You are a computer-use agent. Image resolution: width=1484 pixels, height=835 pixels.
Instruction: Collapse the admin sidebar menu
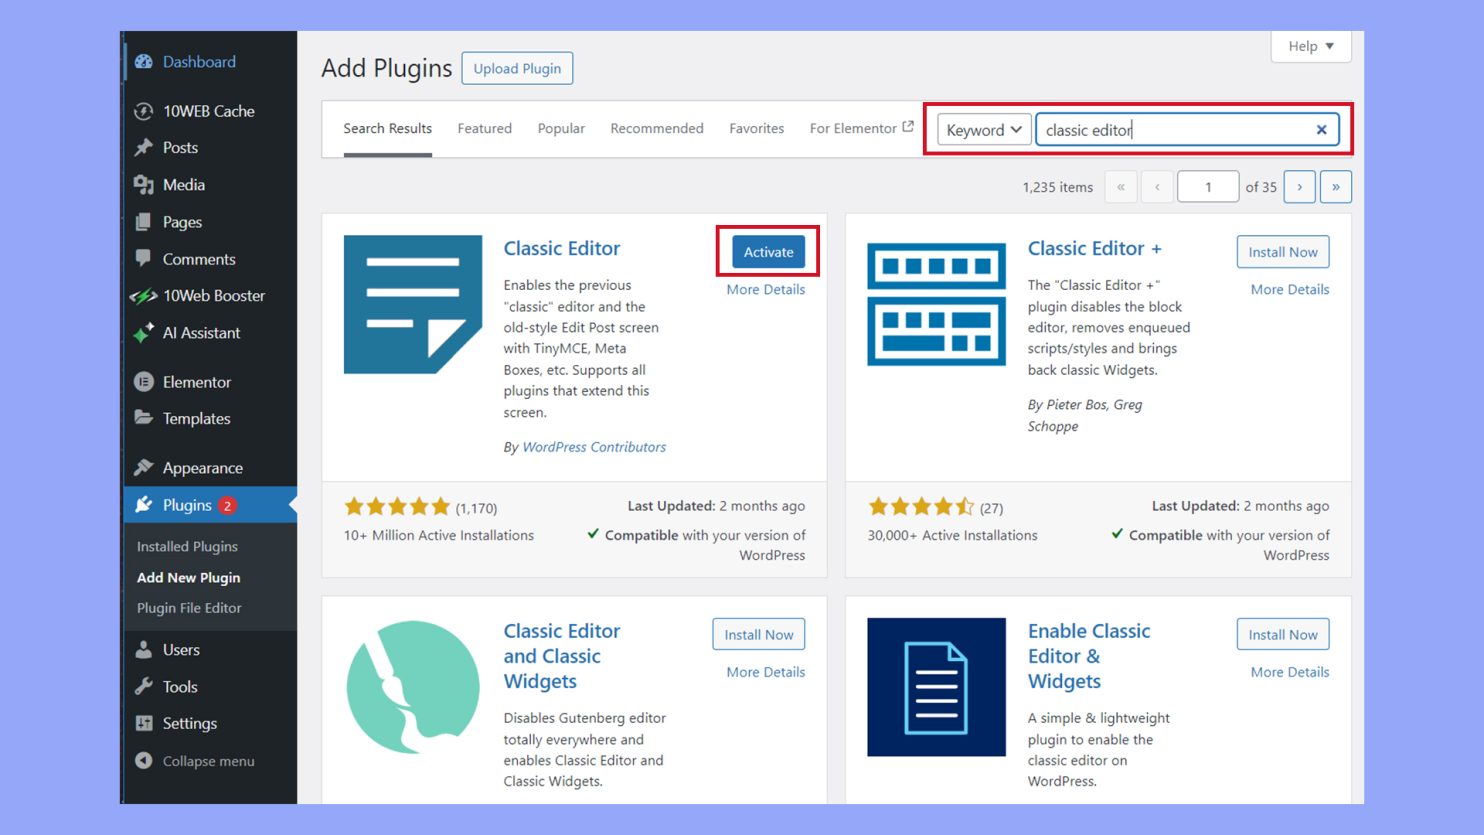tap(144, 760)
